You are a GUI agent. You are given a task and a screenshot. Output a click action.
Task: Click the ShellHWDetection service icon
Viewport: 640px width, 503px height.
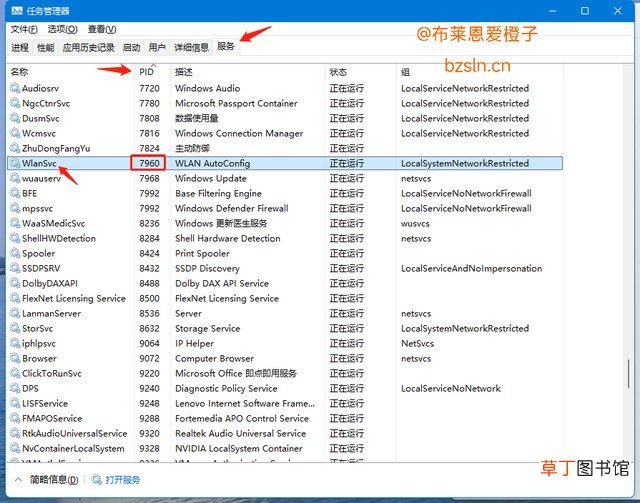pos(15,238)
